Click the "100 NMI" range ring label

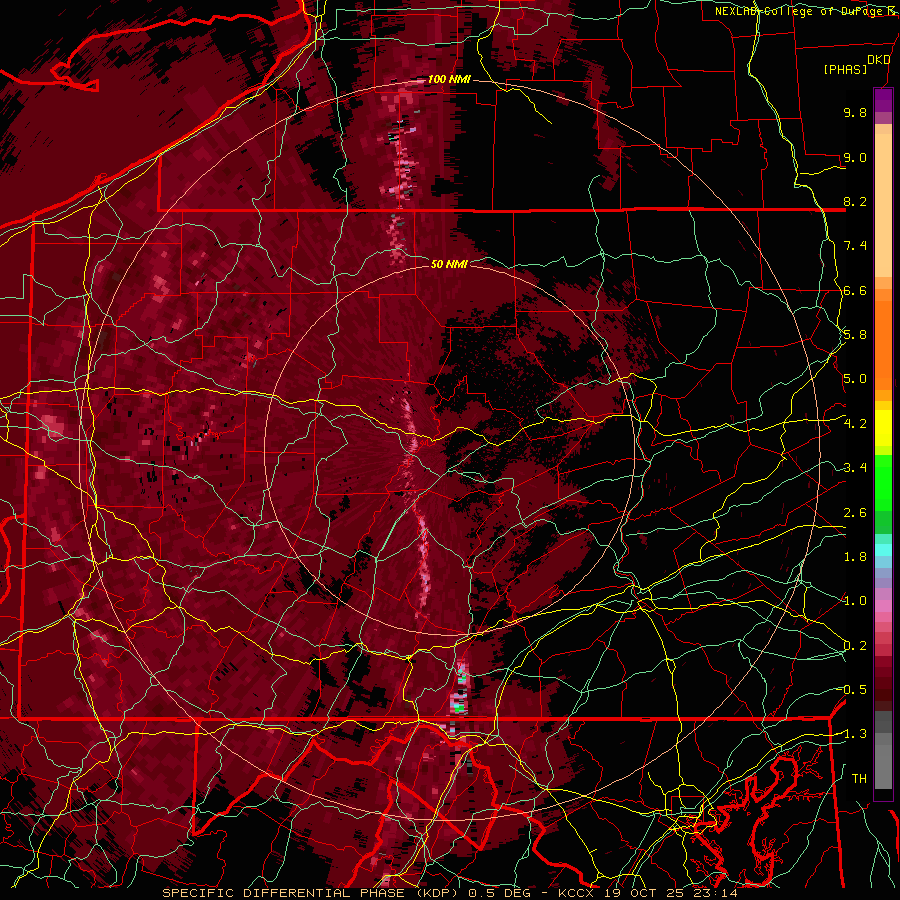[x=449, y=79]
